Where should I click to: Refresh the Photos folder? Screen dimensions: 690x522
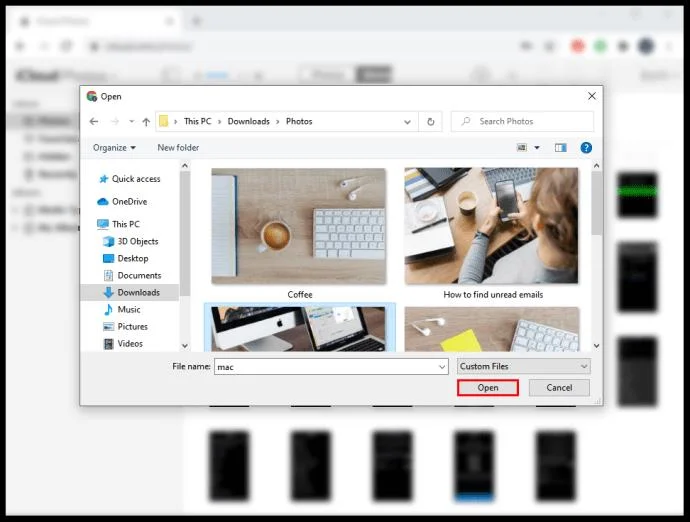tap(431, 121)
